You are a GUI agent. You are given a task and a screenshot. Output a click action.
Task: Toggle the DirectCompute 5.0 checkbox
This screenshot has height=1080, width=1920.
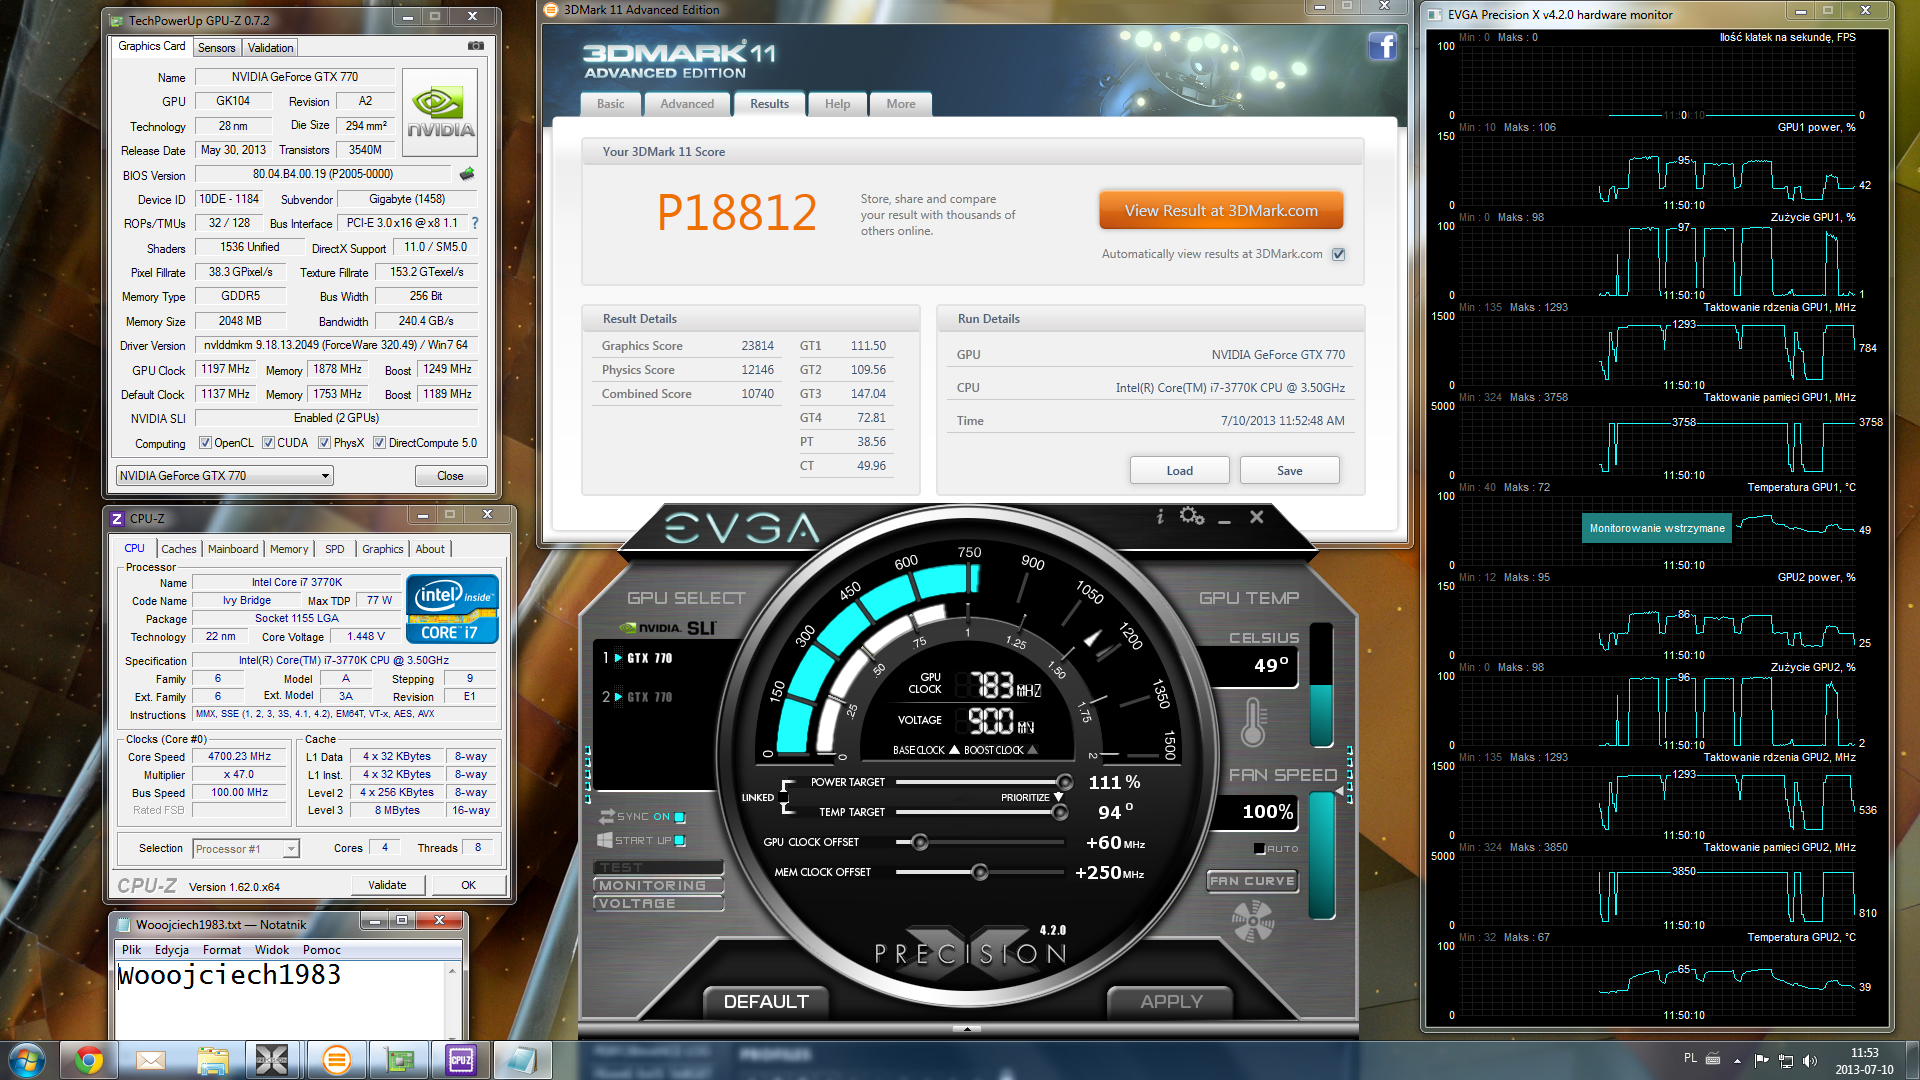(x=379, y=443)
